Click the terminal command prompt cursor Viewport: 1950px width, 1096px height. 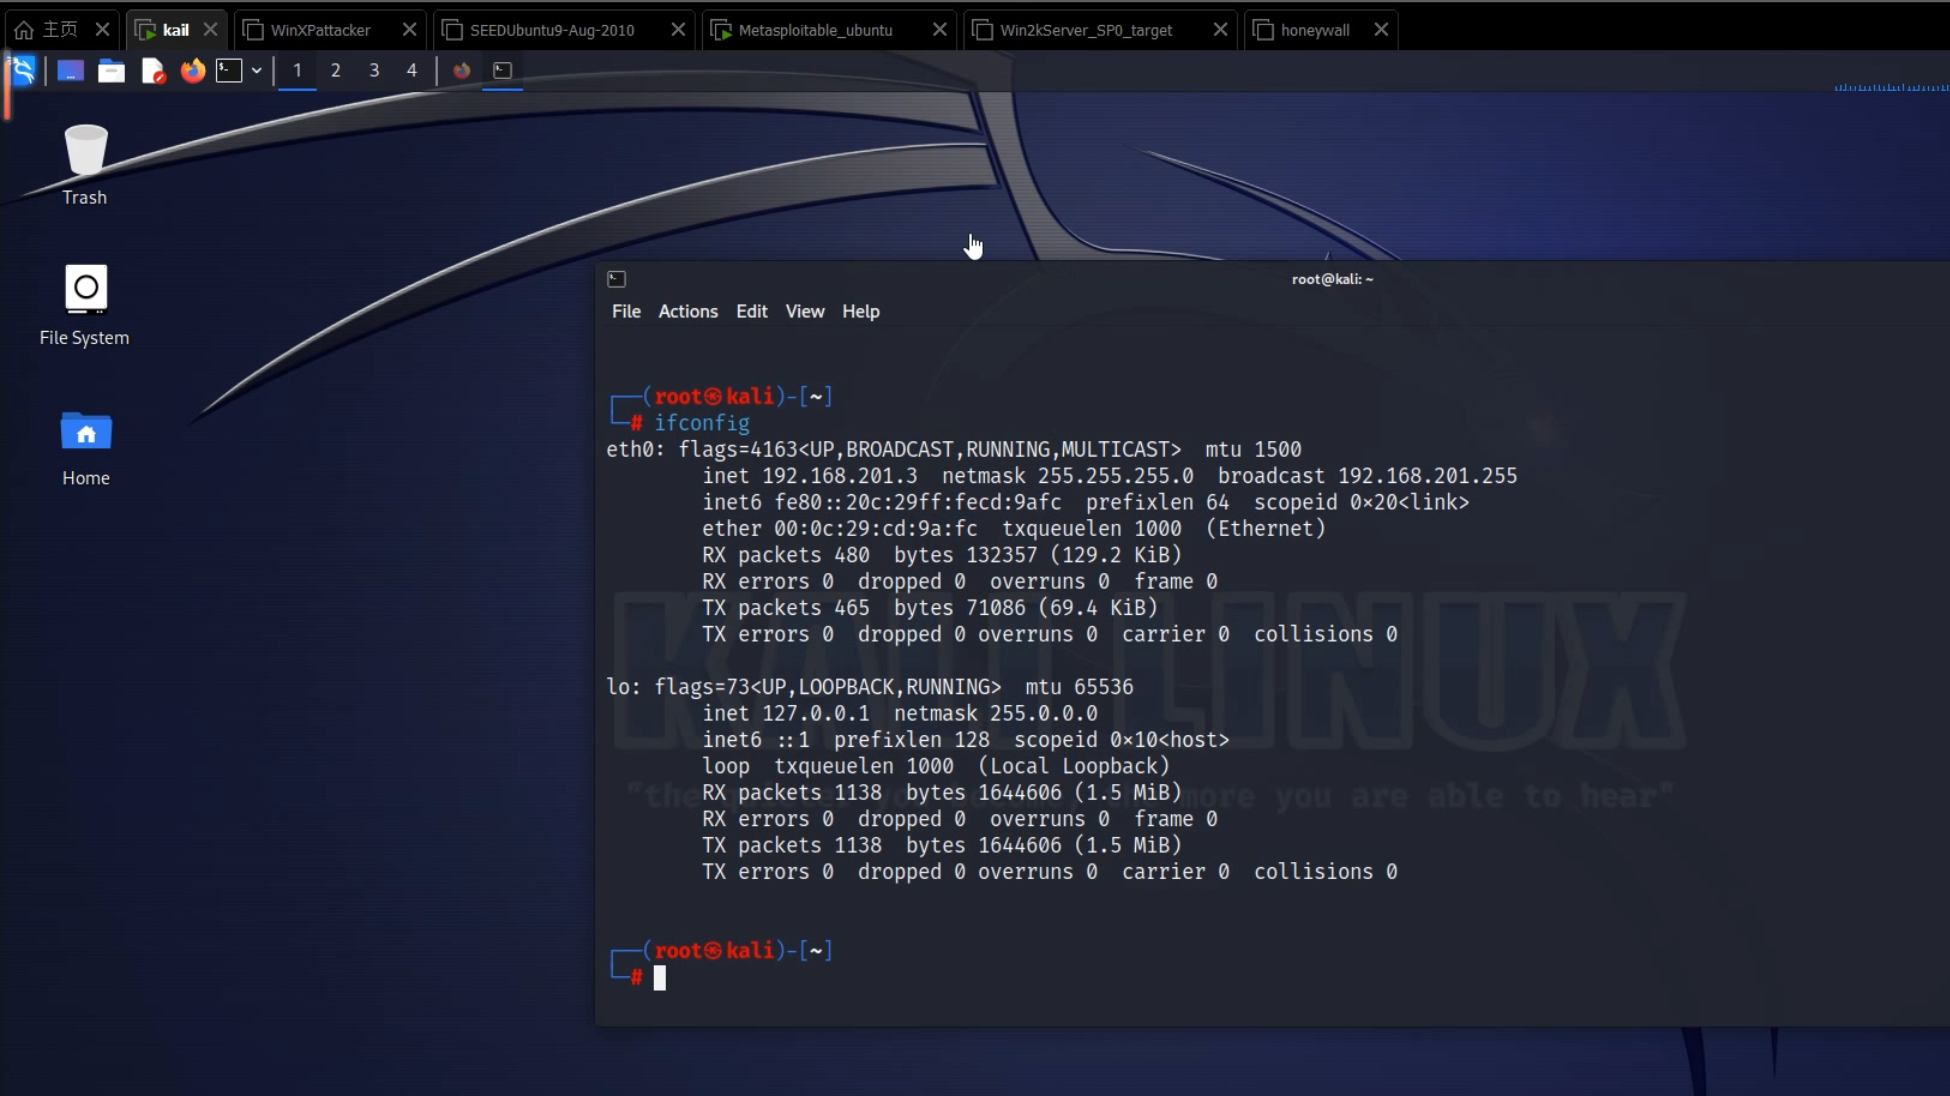point(660,978)
